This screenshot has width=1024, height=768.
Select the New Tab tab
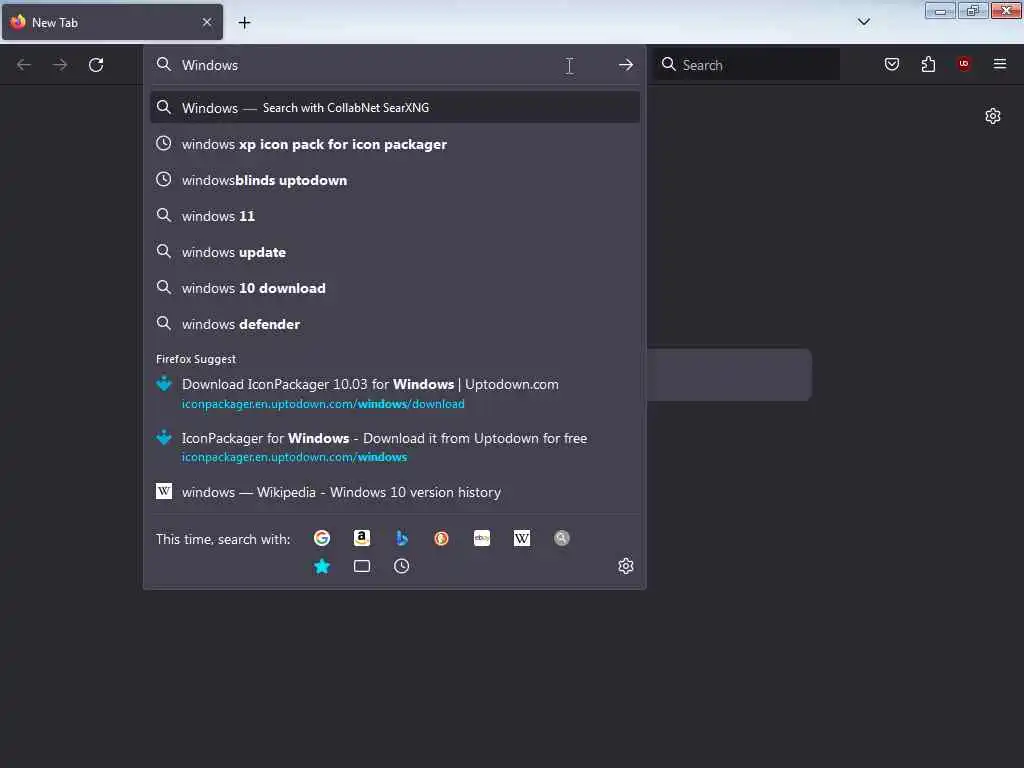coord(112,22)
